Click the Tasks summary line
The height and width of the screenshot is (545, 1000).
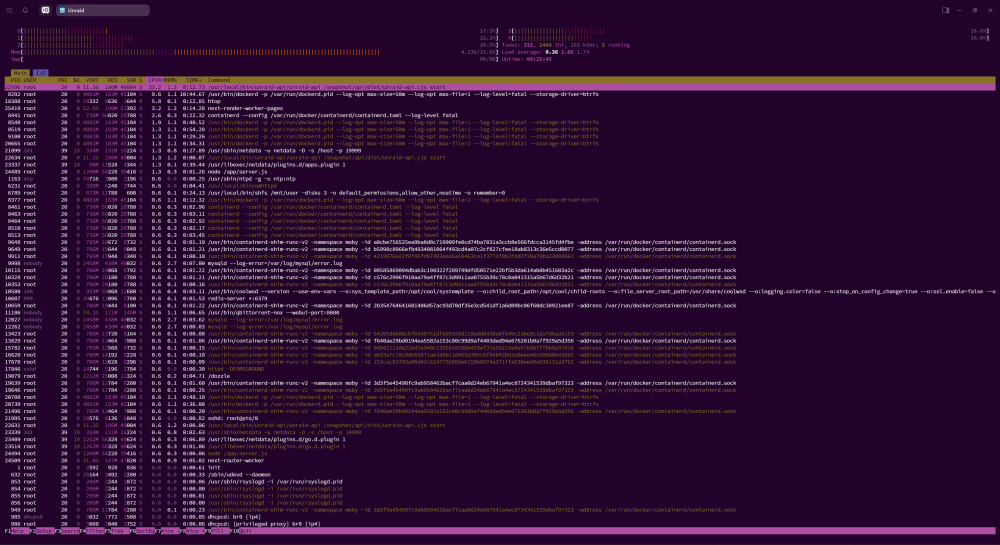566,45
